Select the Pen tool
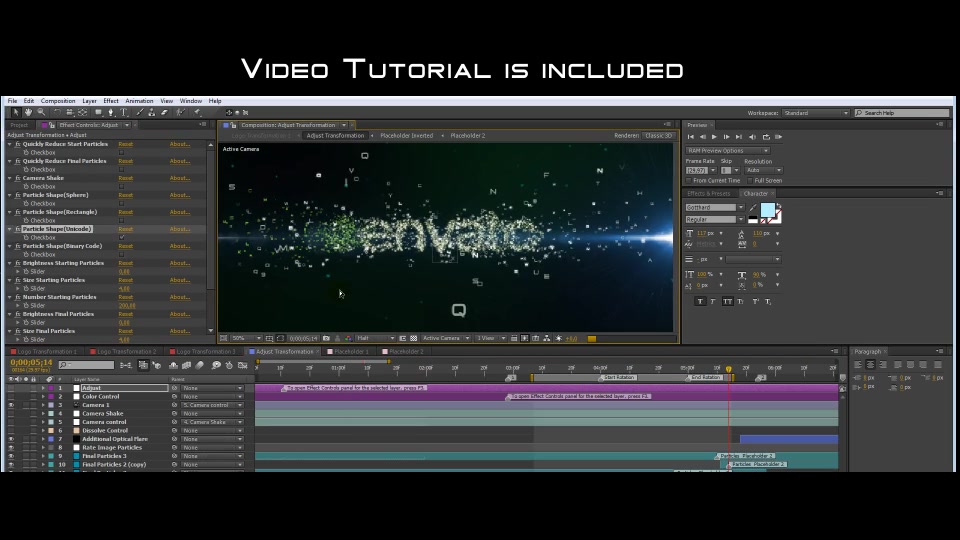Viewport: 960px width, 540px height. (111, 113)
